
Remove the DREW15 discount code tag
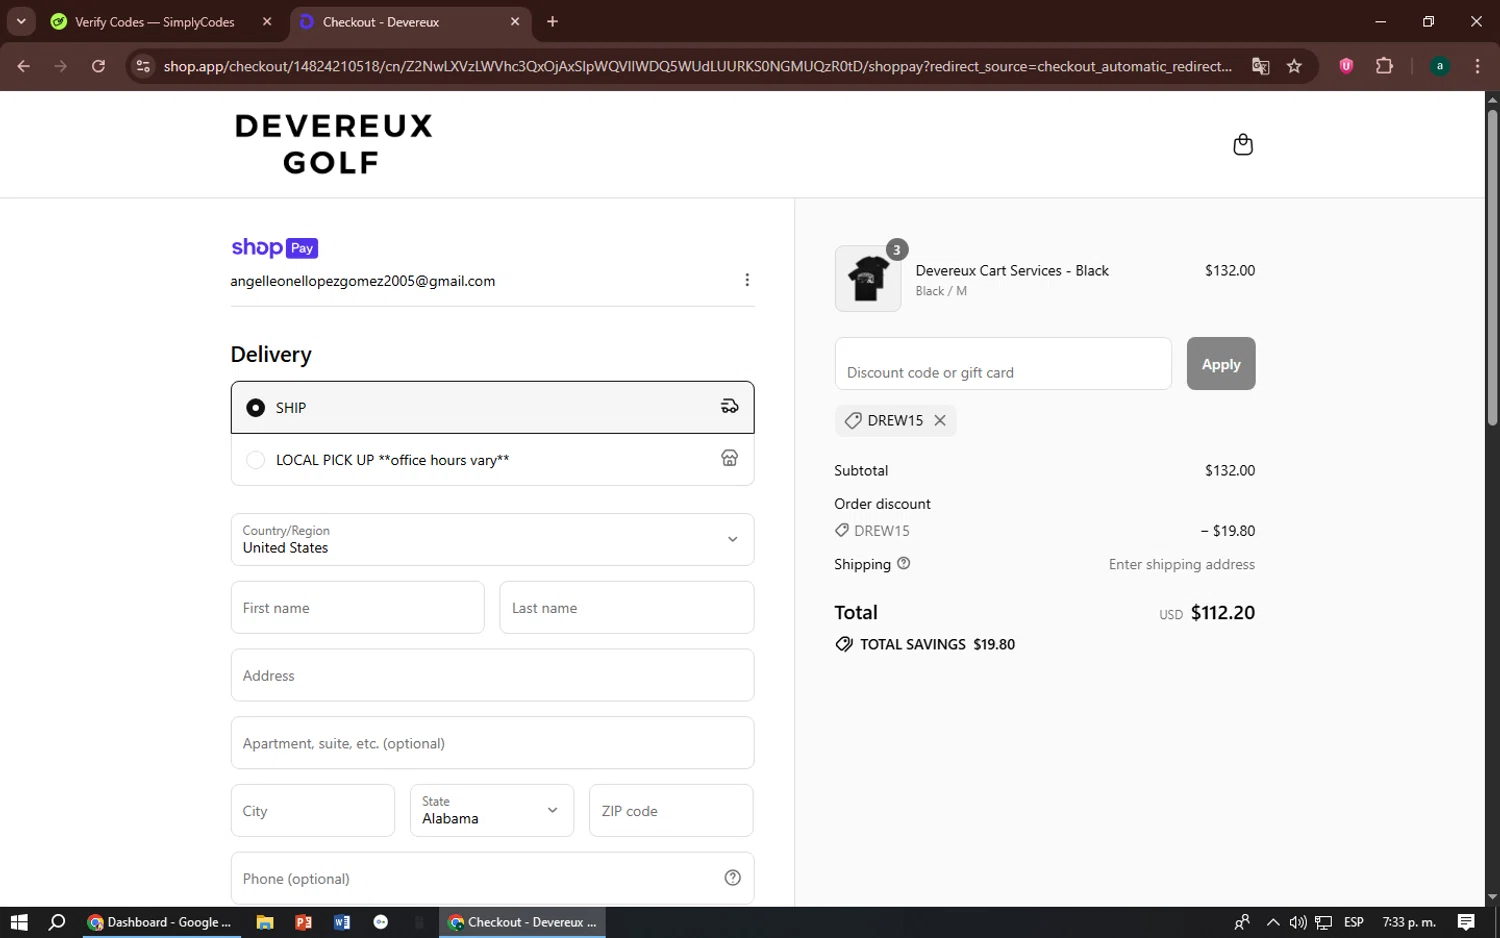click(940, 421)
